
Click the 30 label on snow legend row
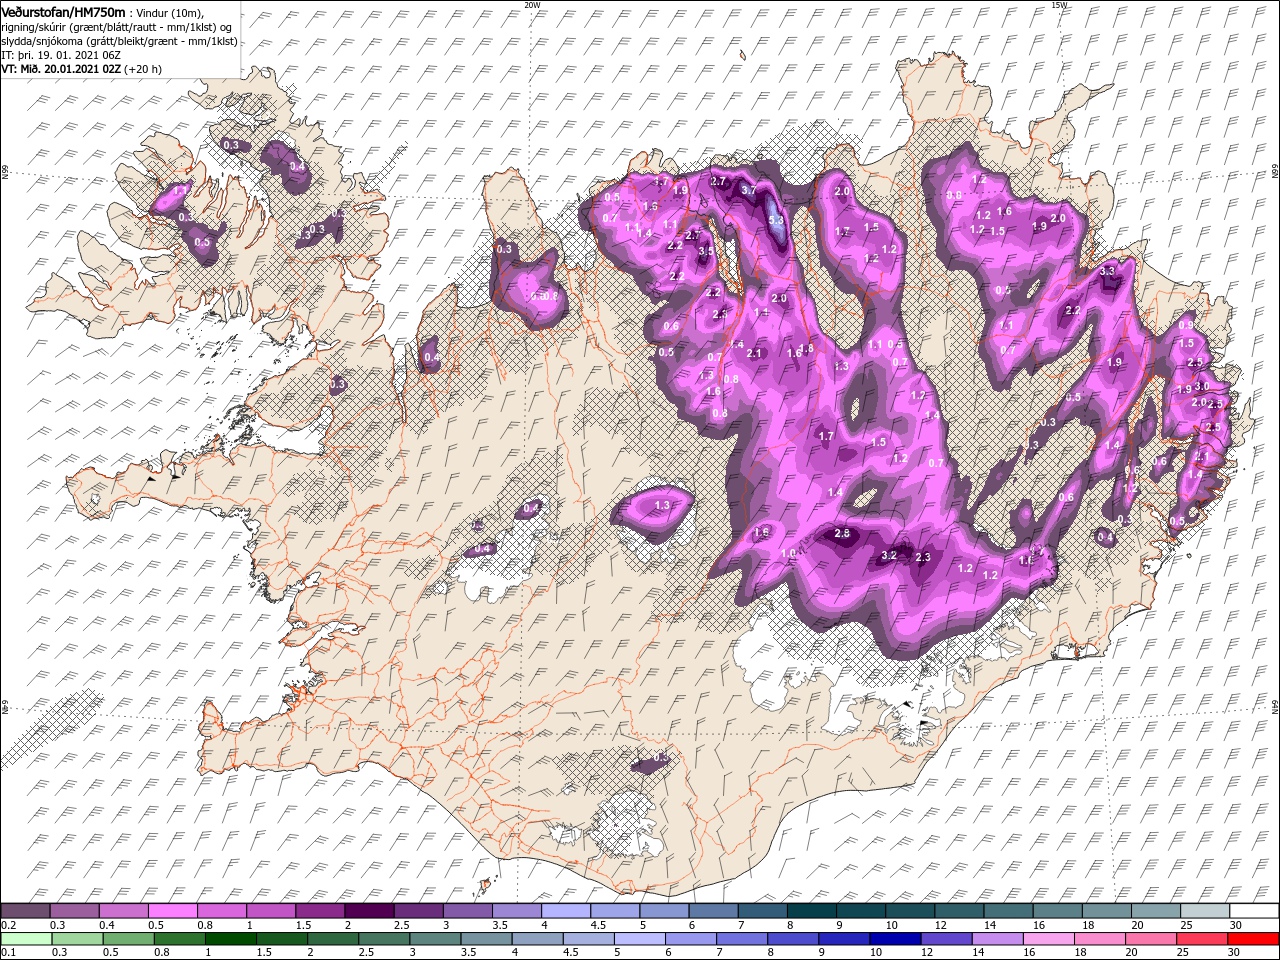[1236, 925]
